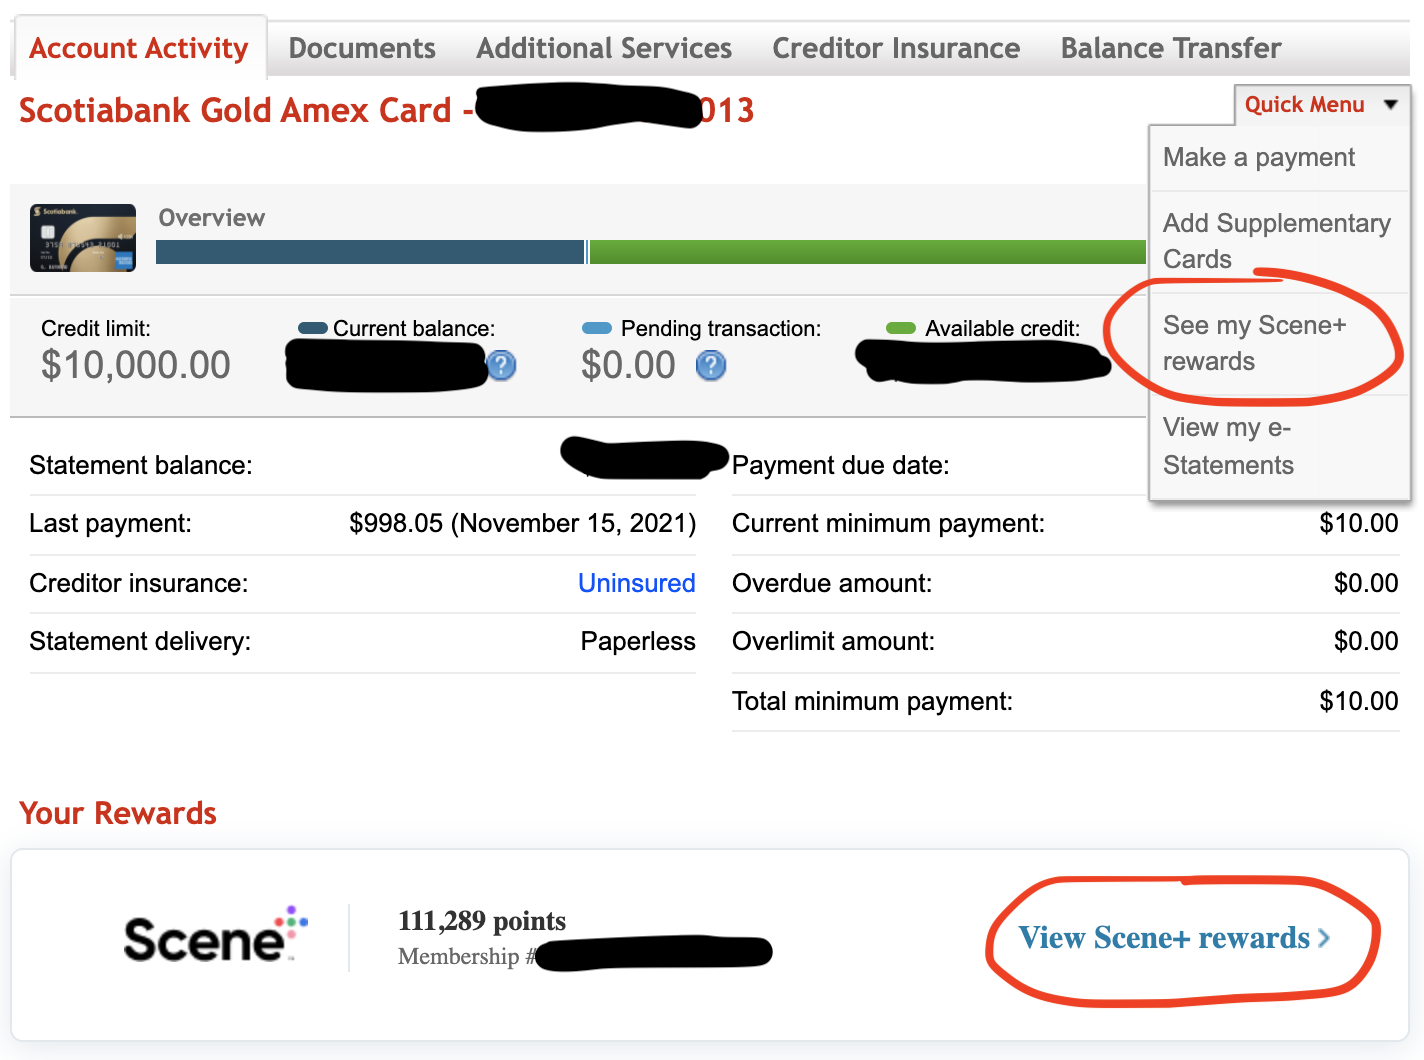
Task: Click the Uninsured creditor insurance link
Action: point(637,583)
